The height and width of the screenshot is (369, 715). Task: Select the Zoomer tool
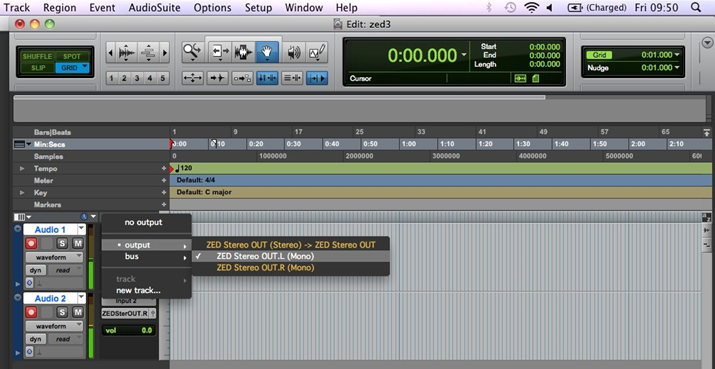click(193, 52)
